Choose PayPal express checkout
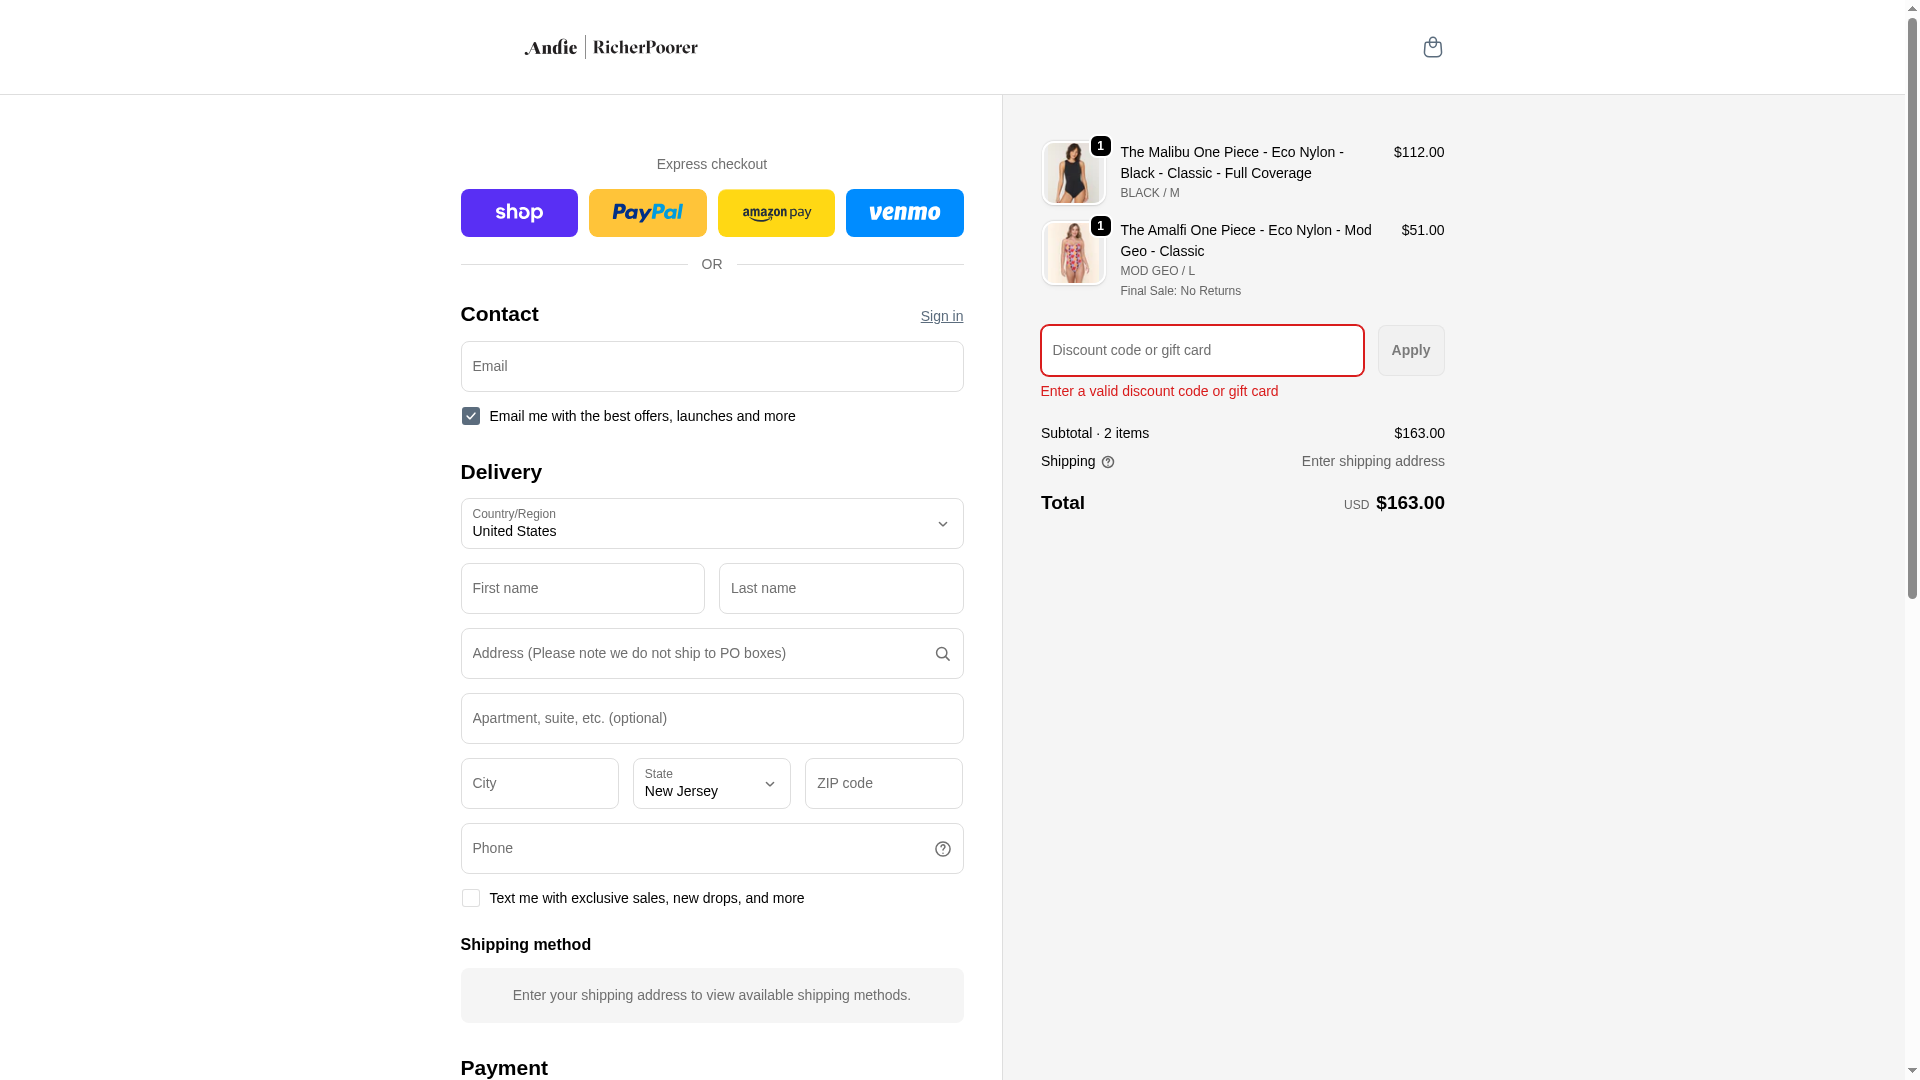The image size is (1920, 1080). coord(647,213)
